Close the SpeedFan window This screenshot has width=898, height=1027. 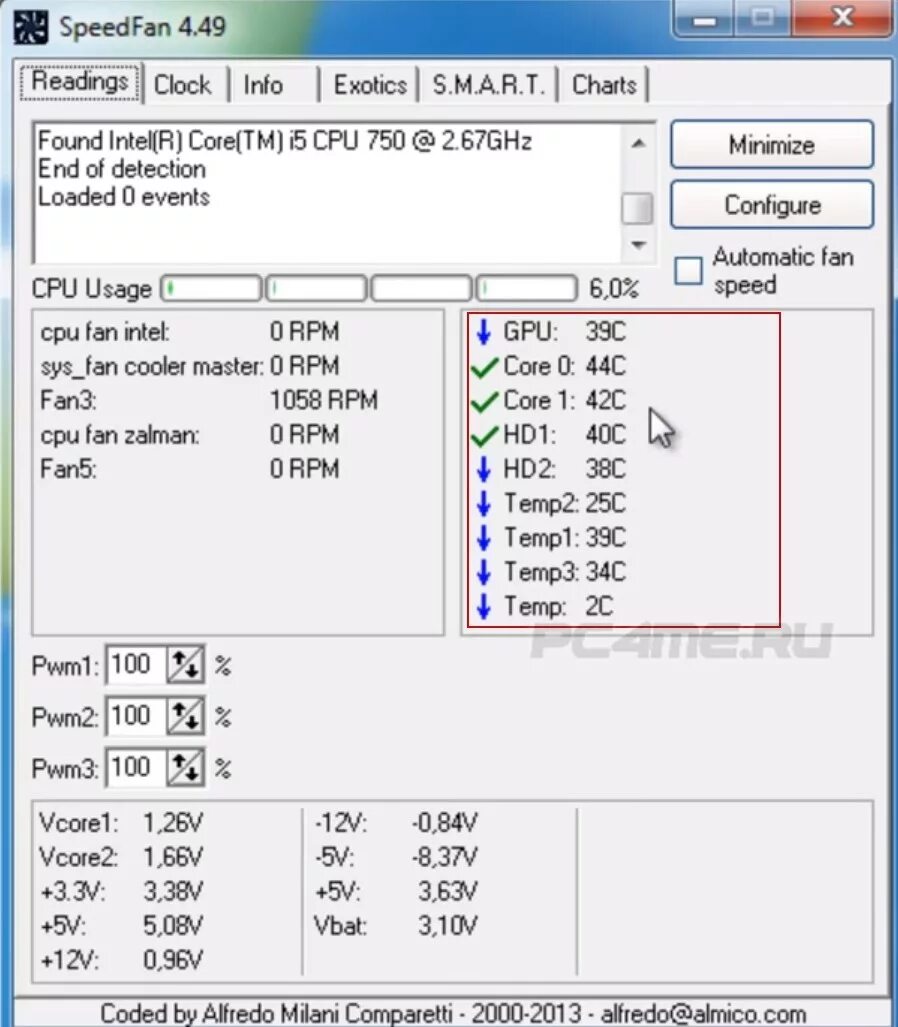842,18
